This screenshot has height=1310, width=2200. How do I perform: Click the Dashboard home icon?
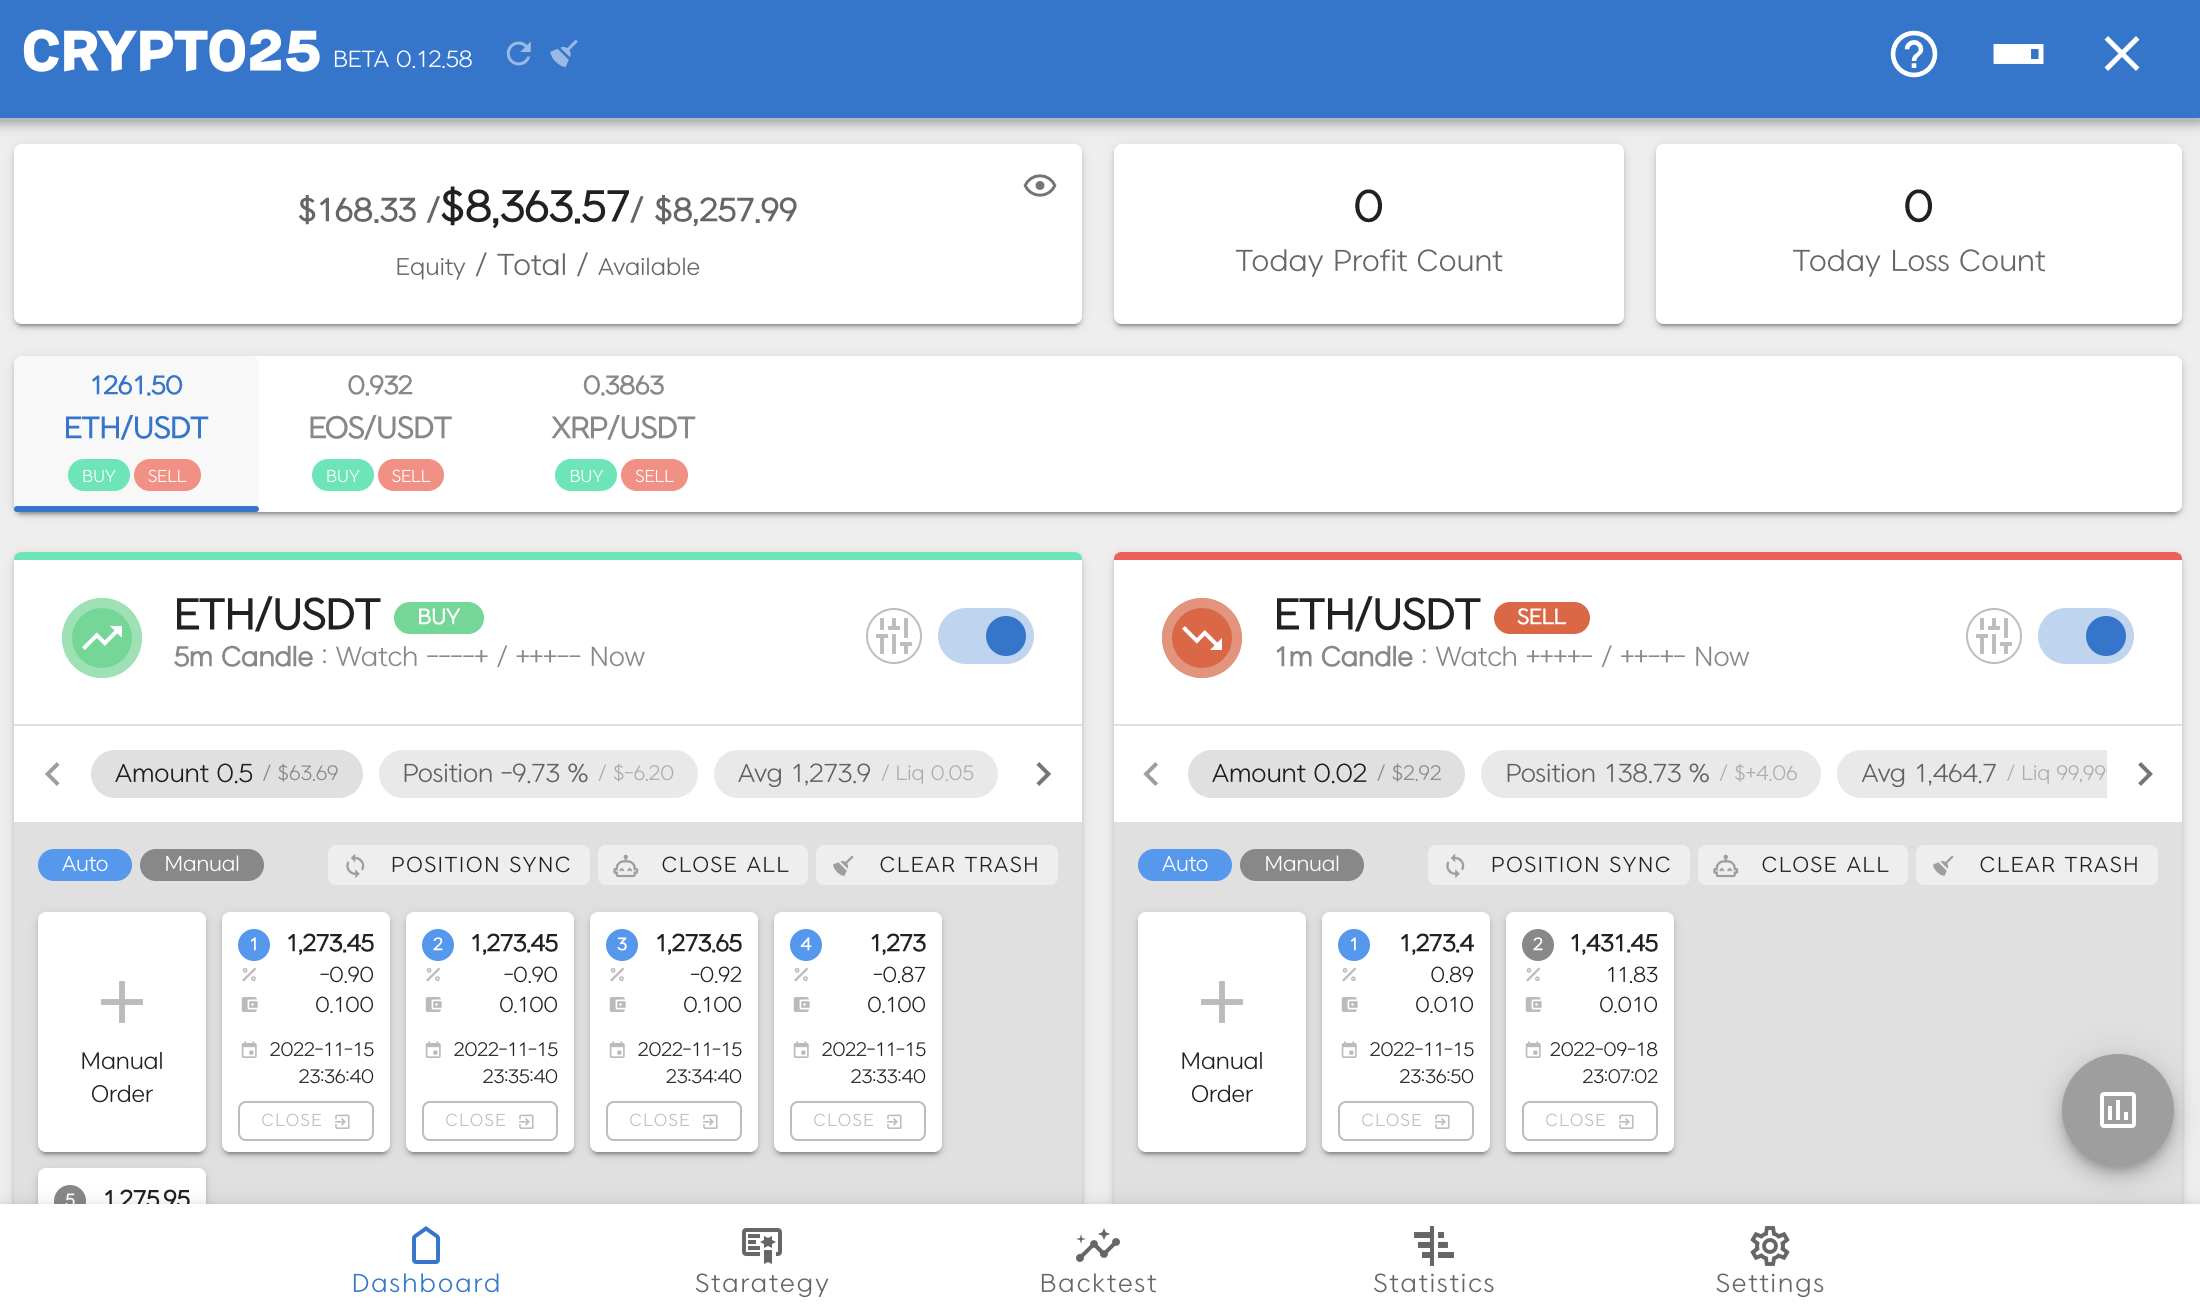[x=426, y=1246]
